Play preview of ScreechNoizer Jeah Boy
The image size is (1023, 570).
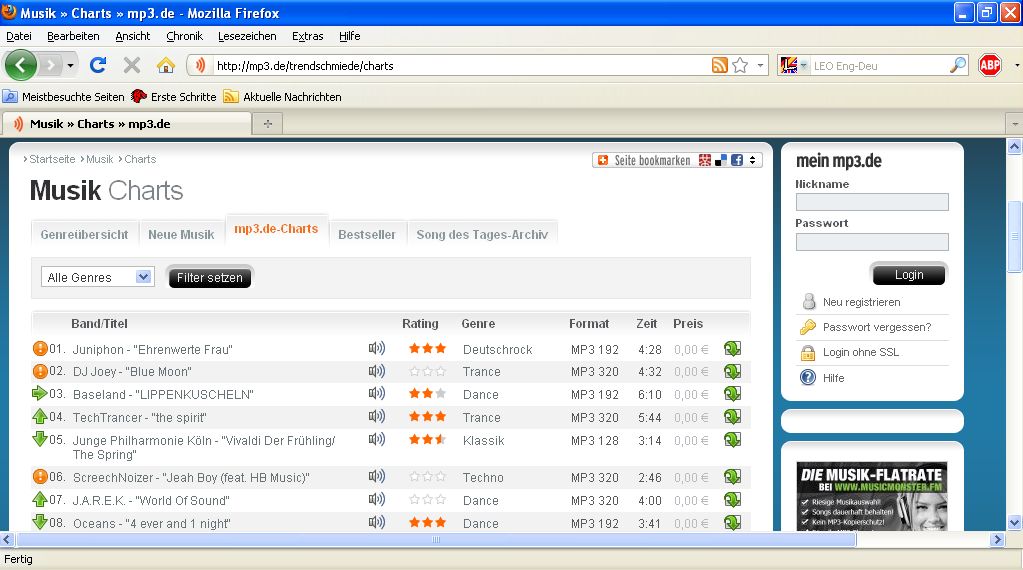376,476
